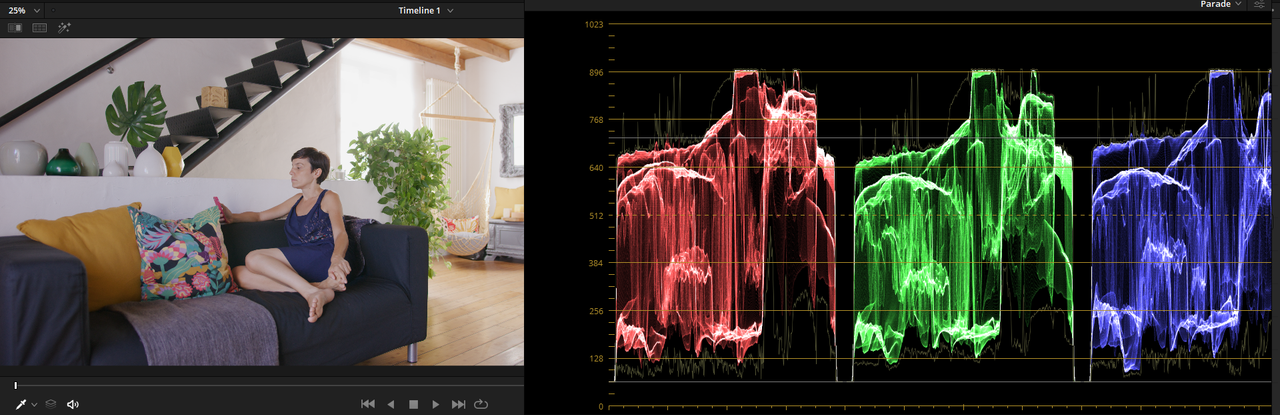Click the 384 scale label
Viewport: 1280px width, 415px height.
pyautogui.click(x=596, y=263)
